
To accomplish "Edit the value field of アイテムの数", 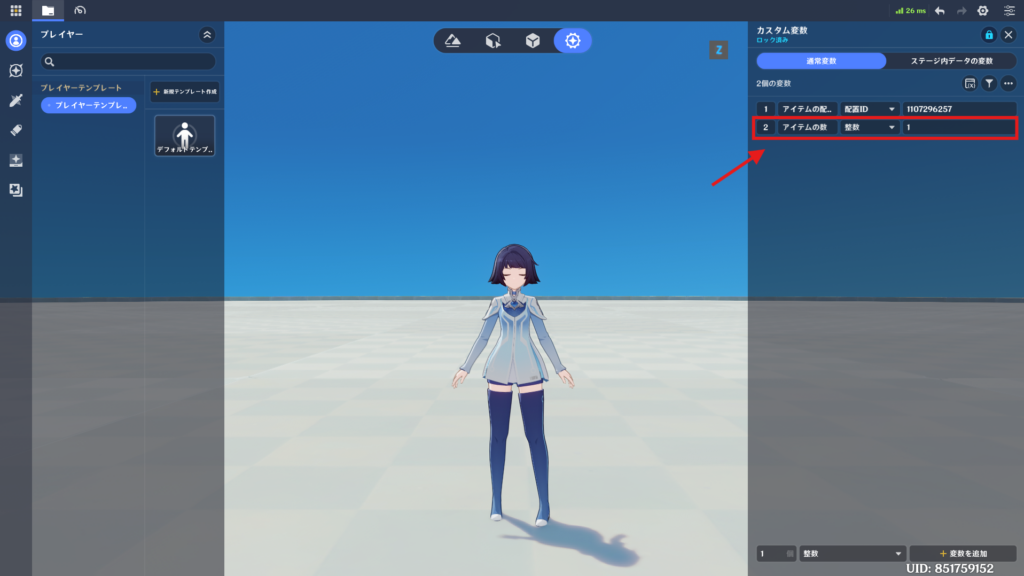I will 959,127.
